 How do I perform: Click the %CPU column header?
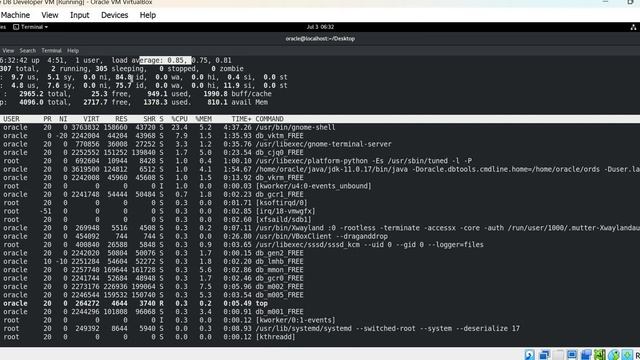180,119
